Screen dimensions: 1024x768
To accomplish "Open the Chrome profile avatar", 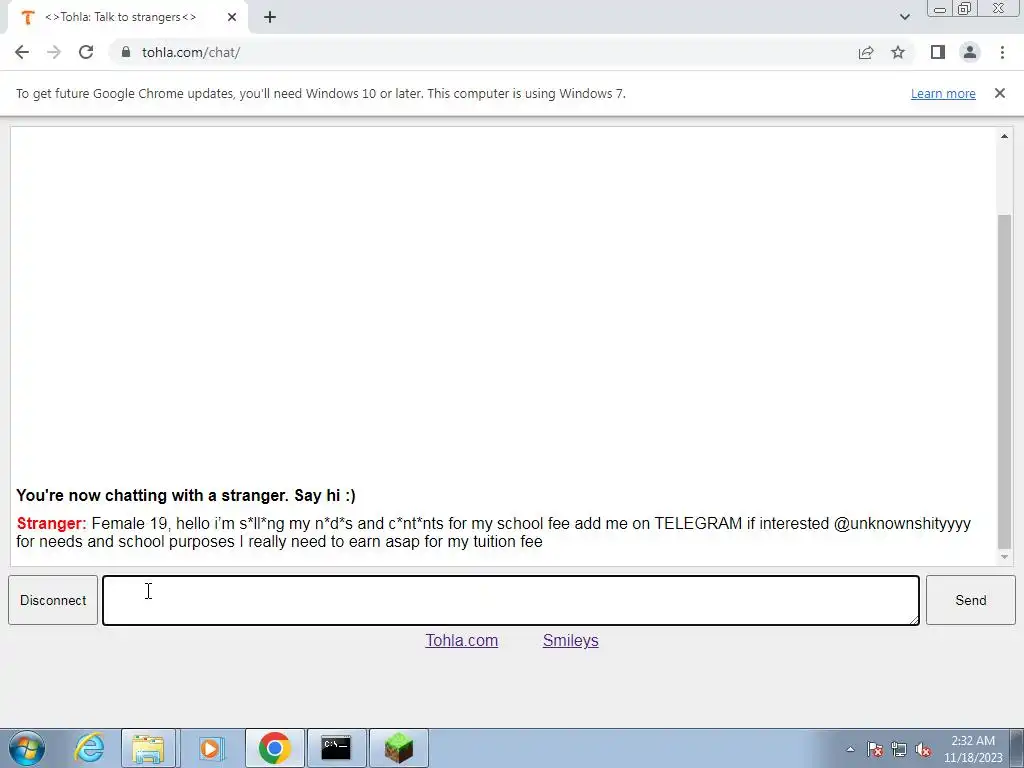I will tap(970, 52).
